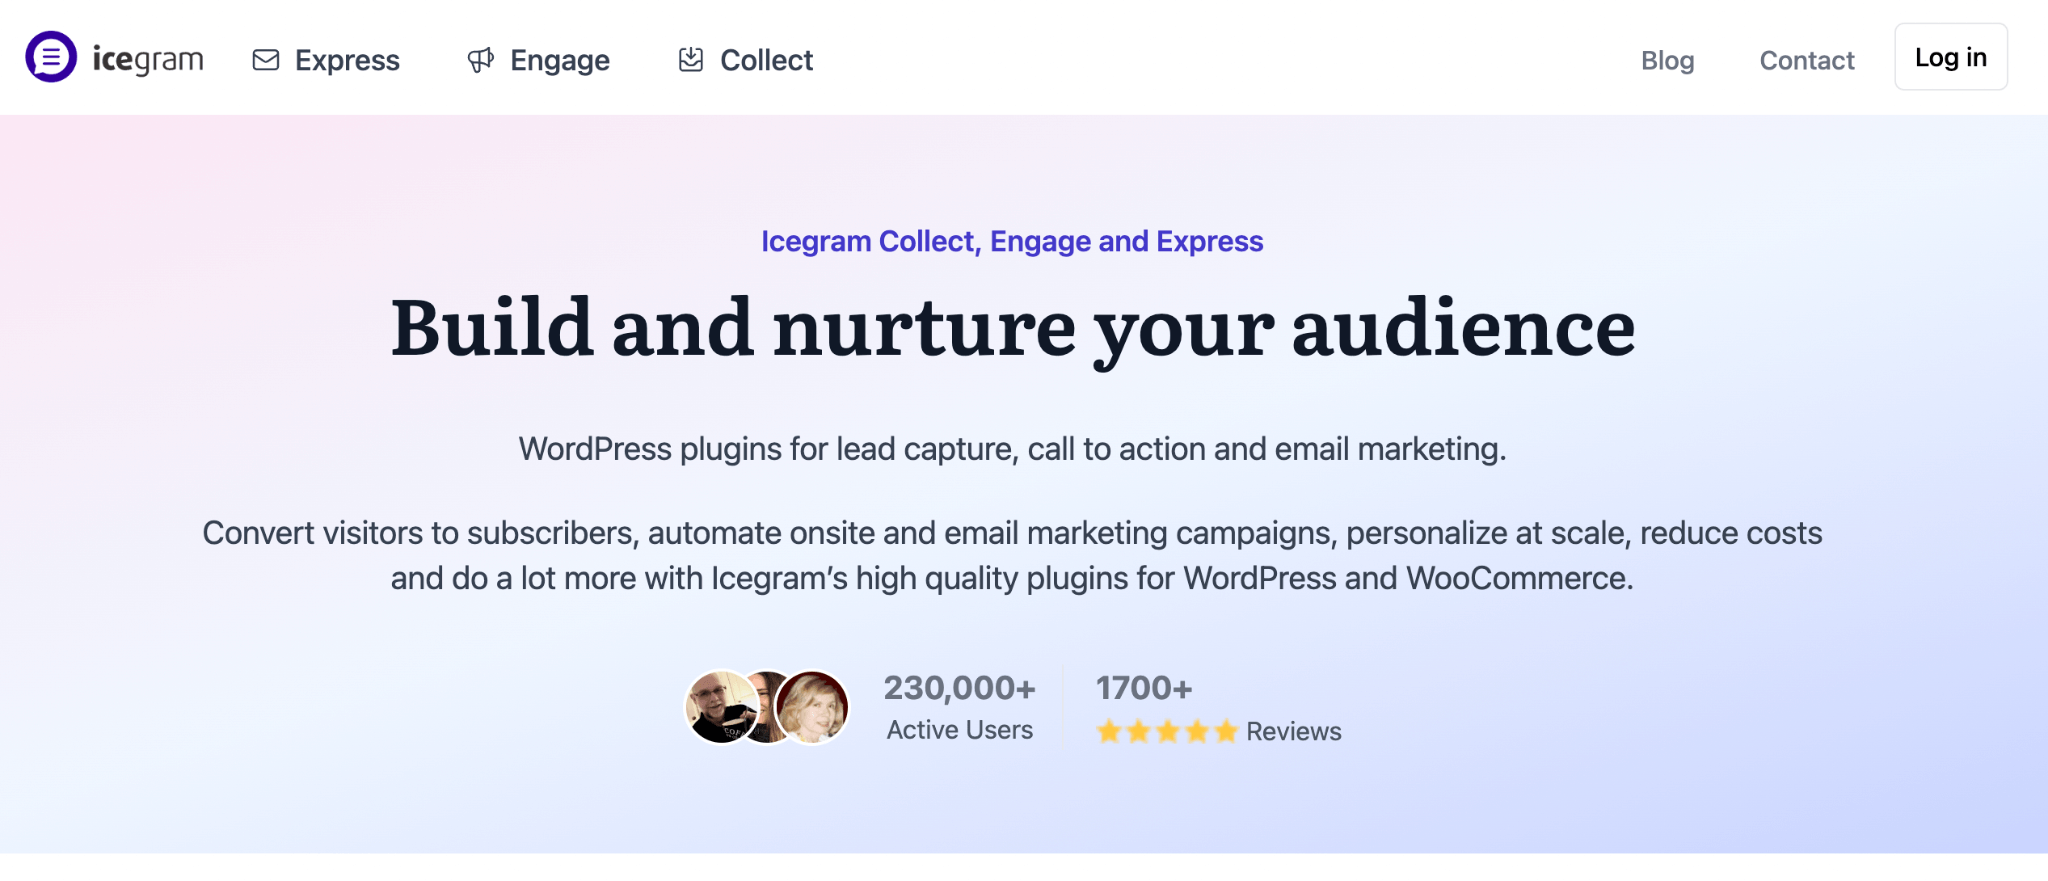Click the megaphone icon beside Engage
The width and height of the screenshot is (2048, 881).
click(x=481, y=59)
